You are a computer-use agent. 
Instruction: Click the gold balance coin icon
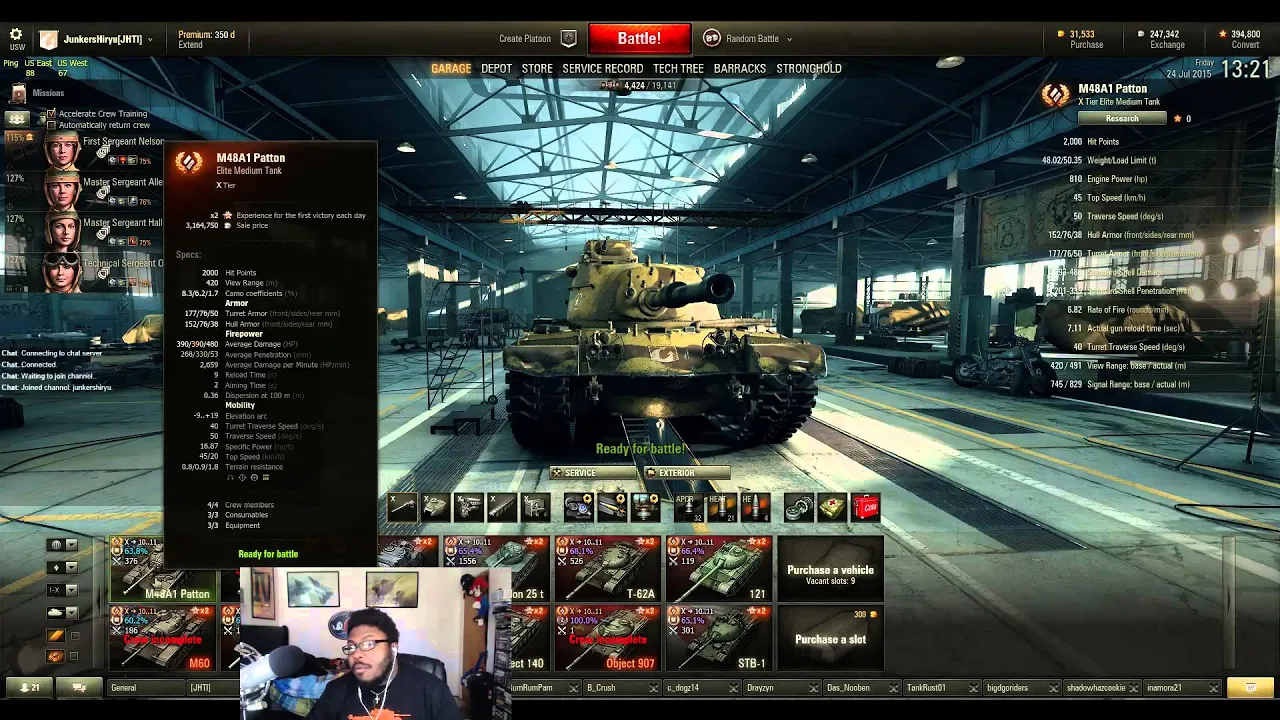pyautogui.click(x=1061, y=34)
